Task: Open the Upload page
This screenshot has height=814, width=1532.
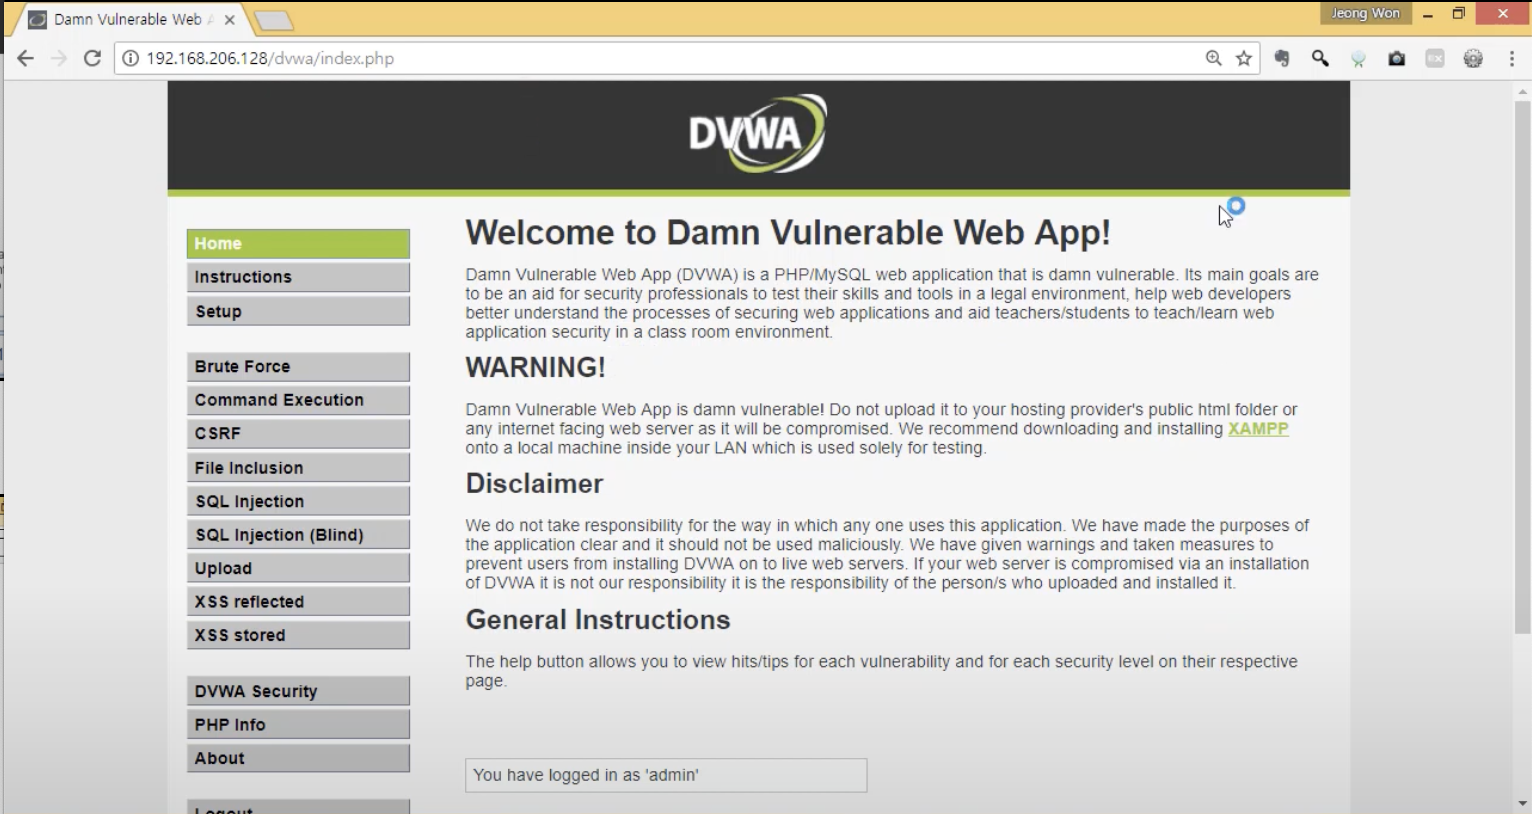Action: coord(298,568)
